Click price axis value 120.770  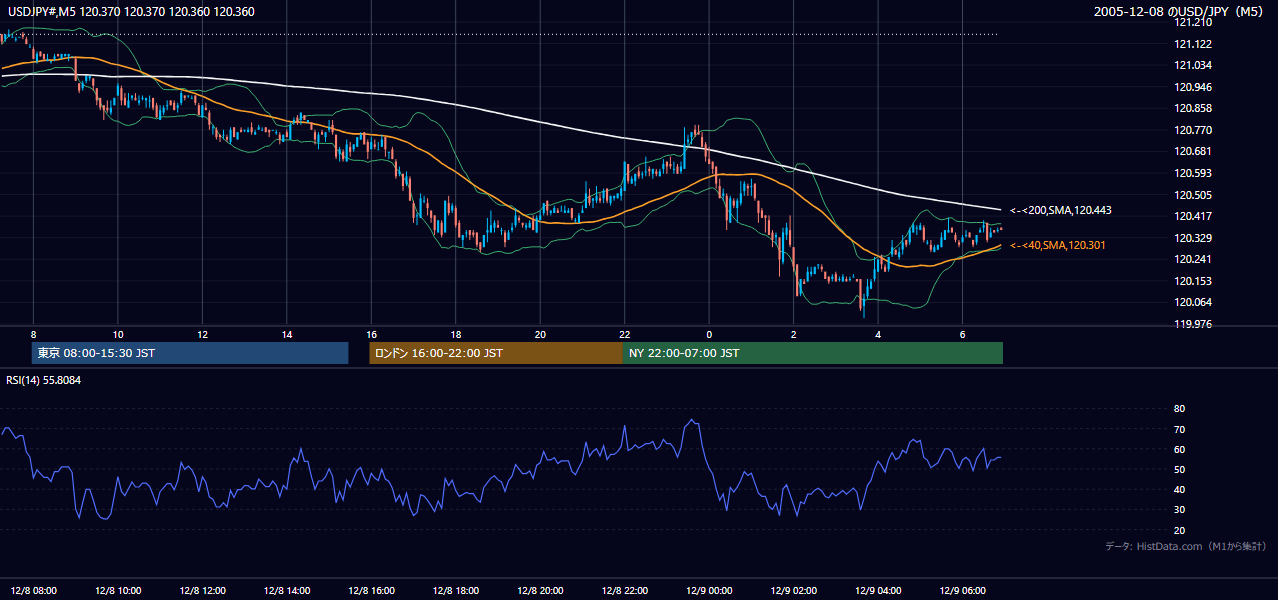tap(1193, 130)
